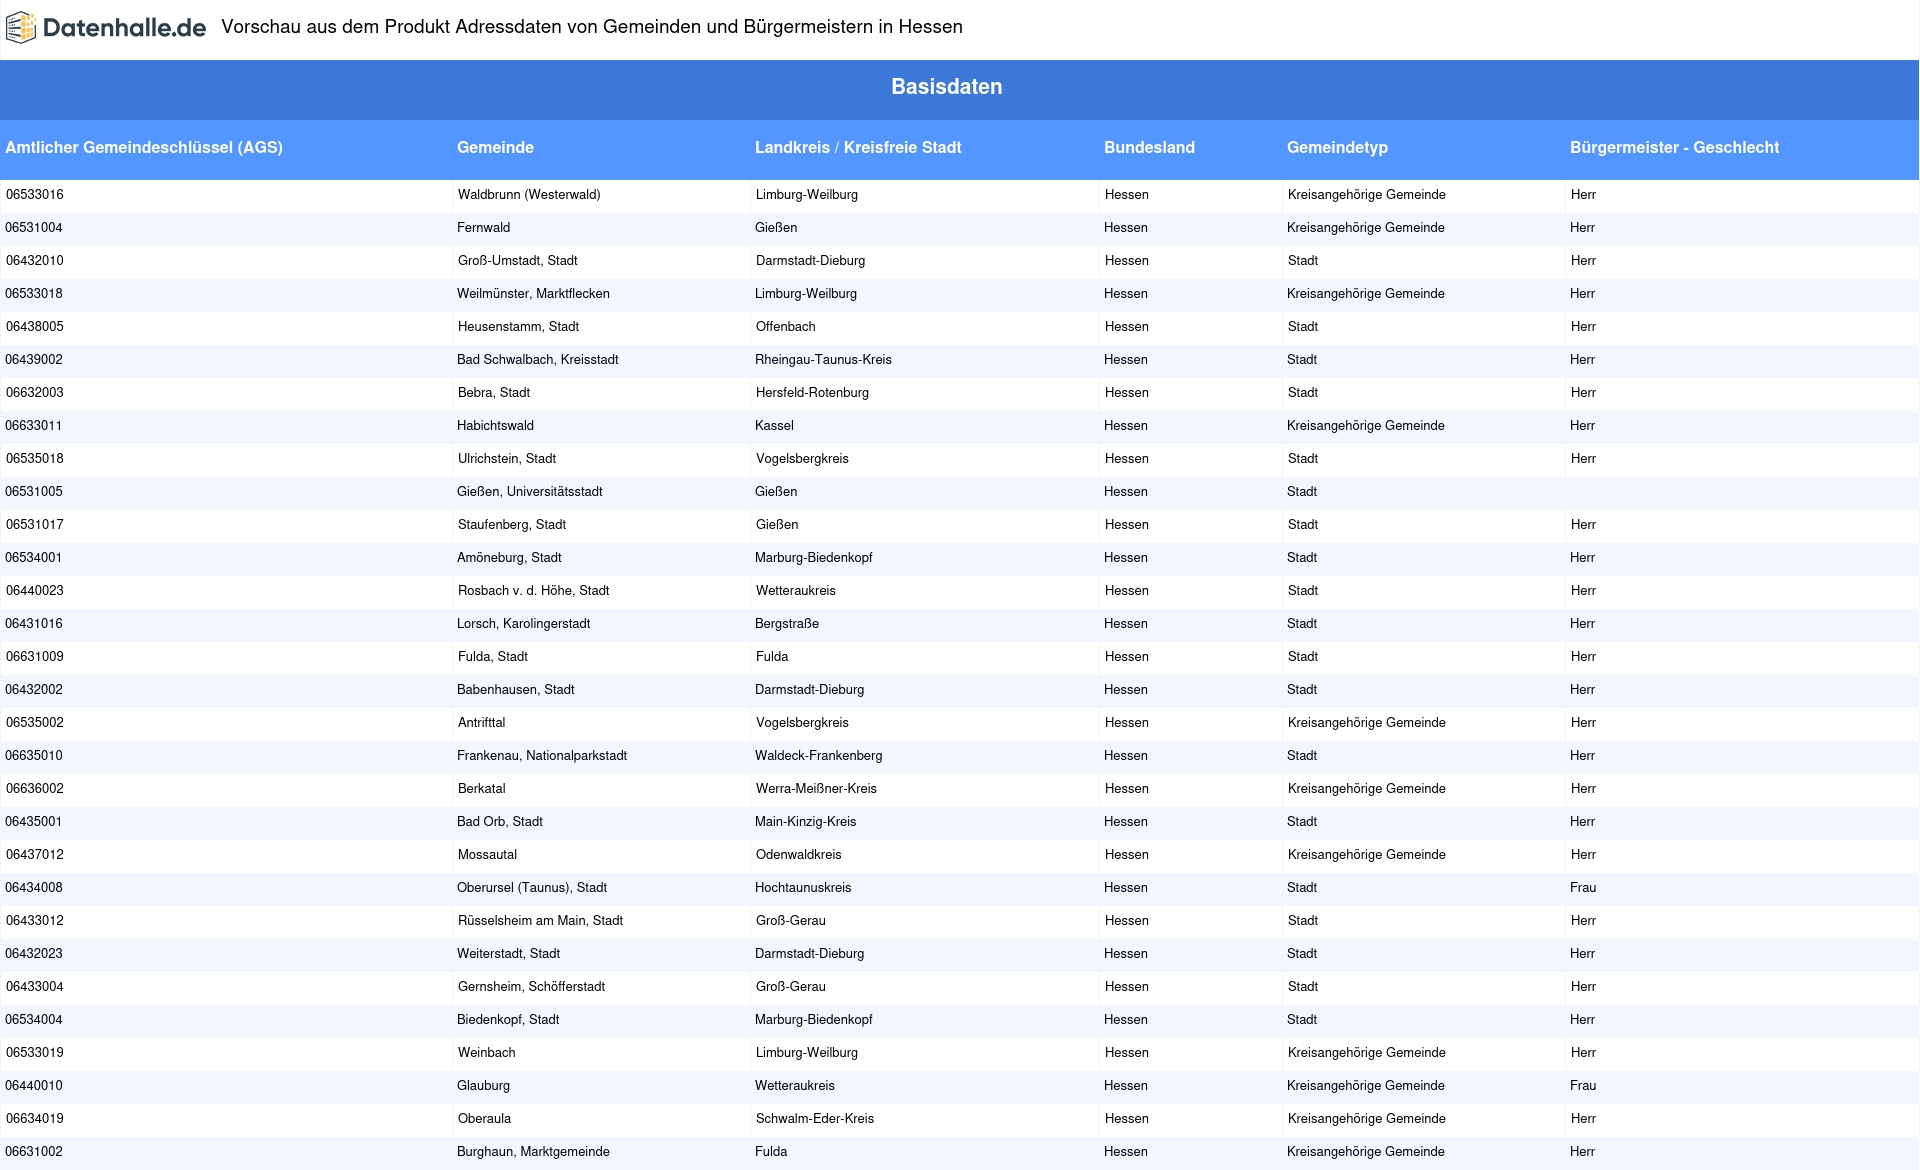Select Waldeck-Frankenberg district cell
Screen dimensions: 1920x1170
[x=818, y=756]
